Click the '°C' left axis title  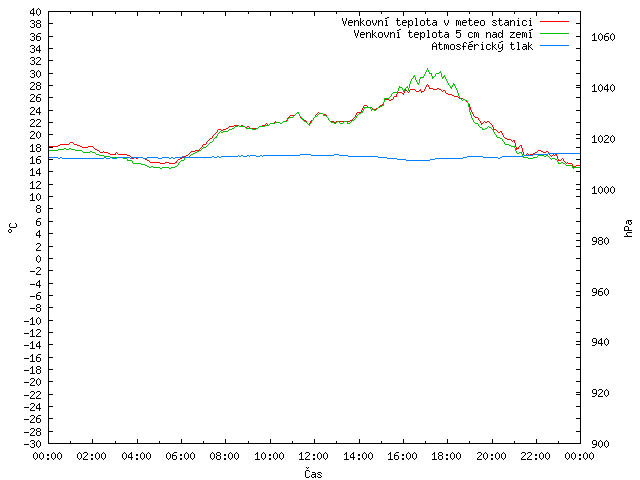pyautogui.click(x=13, y=228)
